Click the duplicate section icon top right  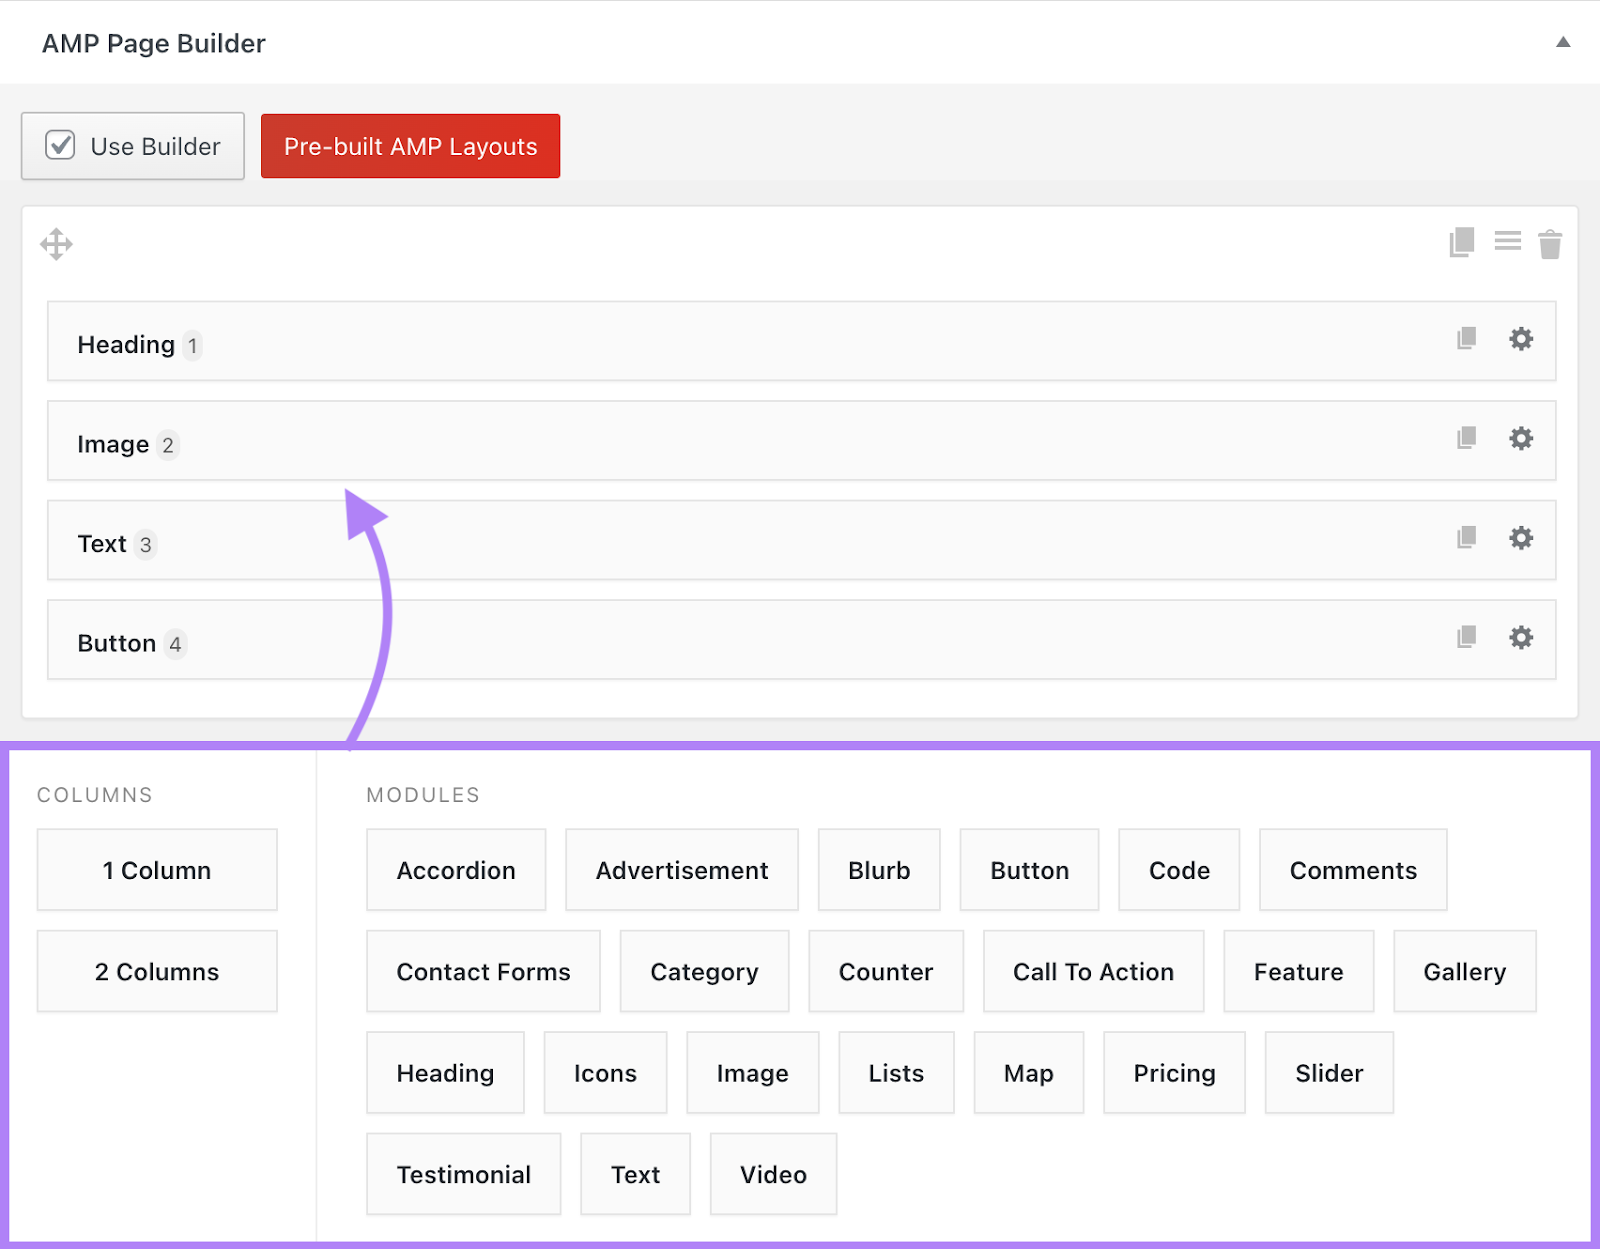click(1463, 242)
